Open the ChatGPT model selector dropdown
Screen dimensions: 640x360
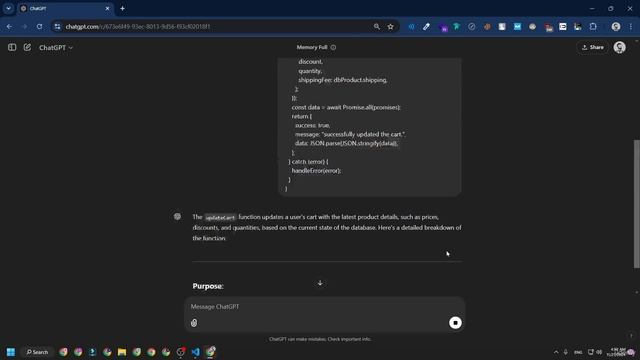[56, 48]
